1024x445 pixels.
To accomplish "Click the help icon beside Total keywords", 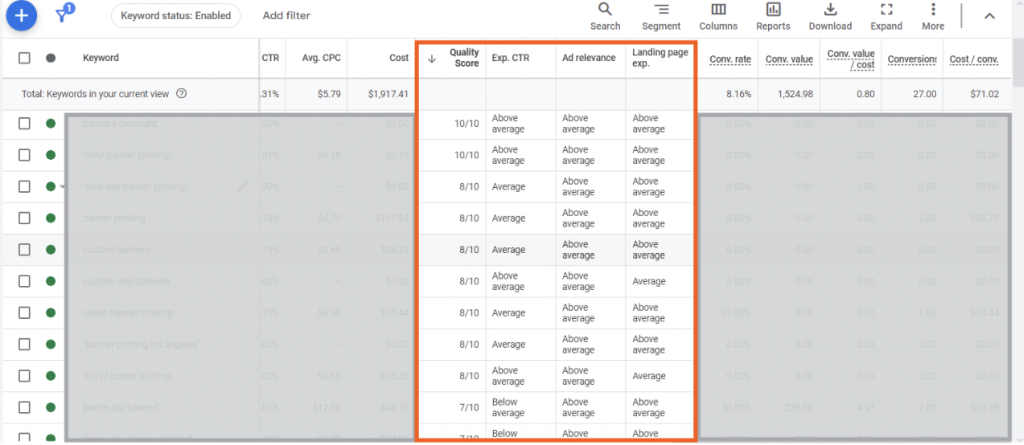I will (x=181, y=93).
